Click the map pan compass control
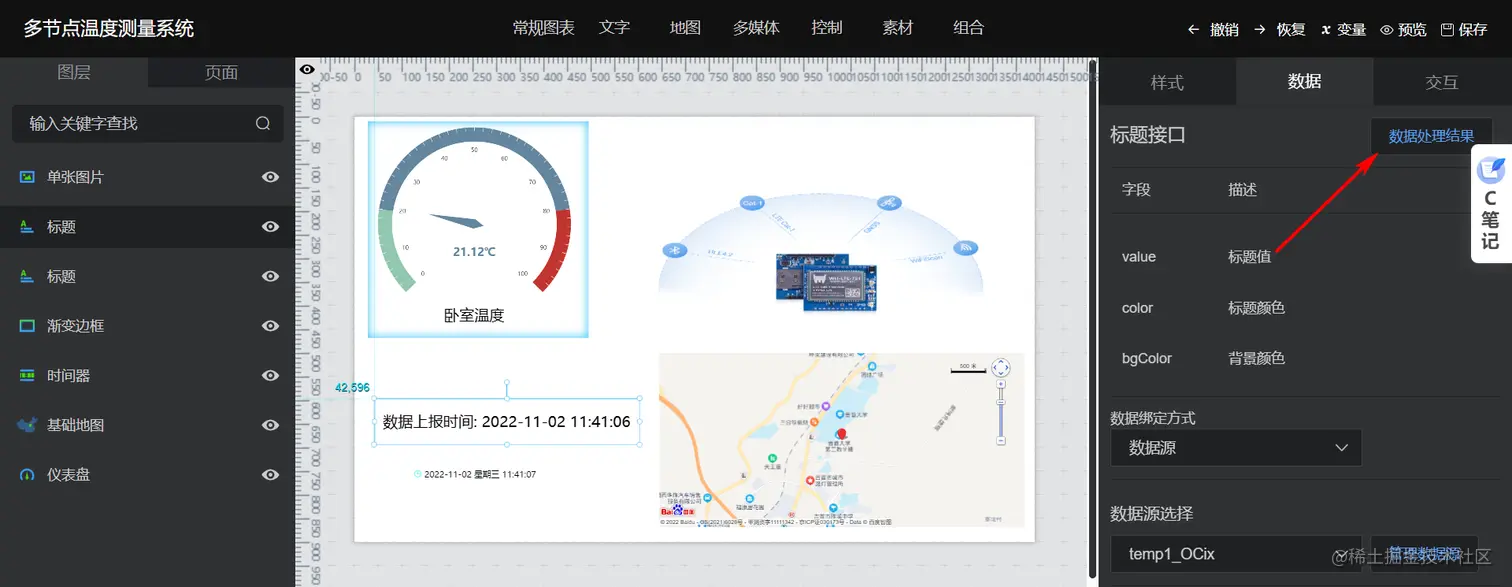 [1001, 368]
